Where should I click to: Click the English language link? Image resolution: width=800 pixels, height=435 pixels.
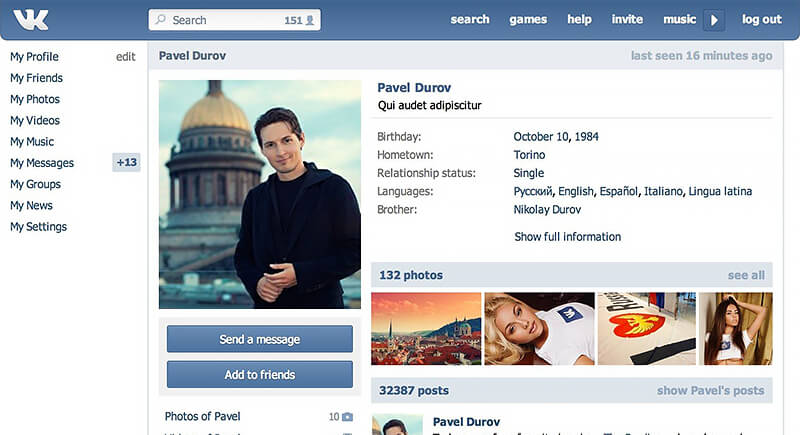pos(576,191)
